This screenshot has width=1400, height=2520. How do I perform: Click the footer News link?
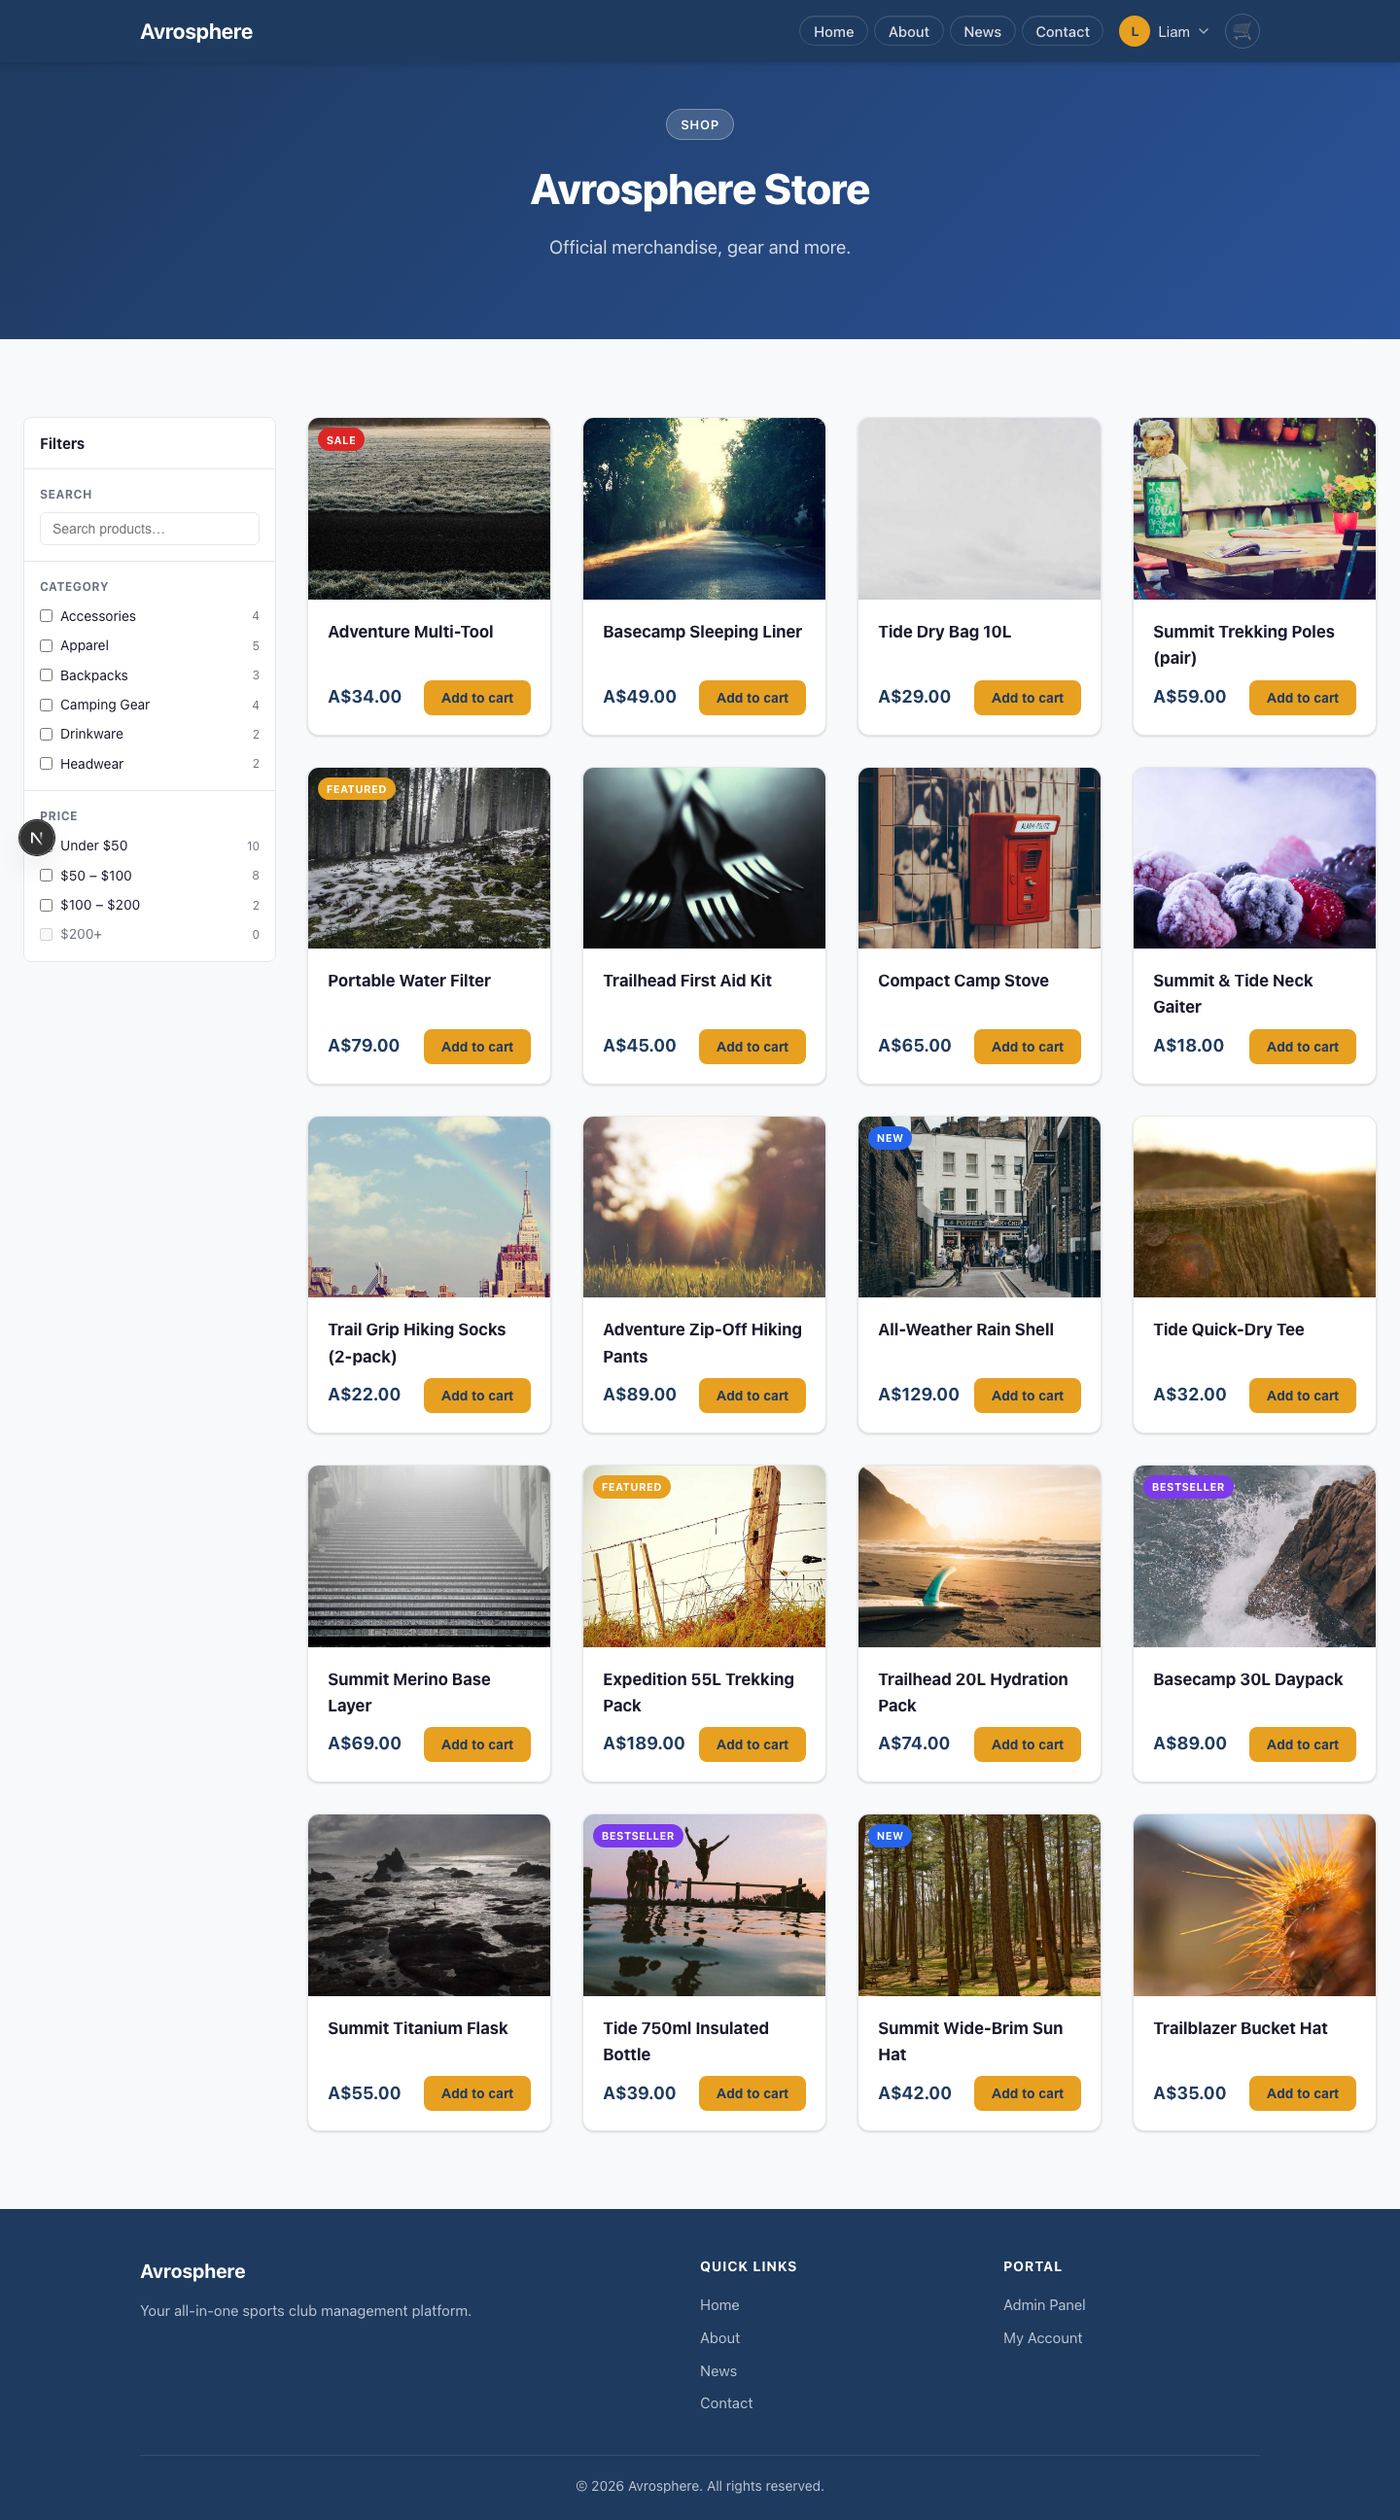718,2371
